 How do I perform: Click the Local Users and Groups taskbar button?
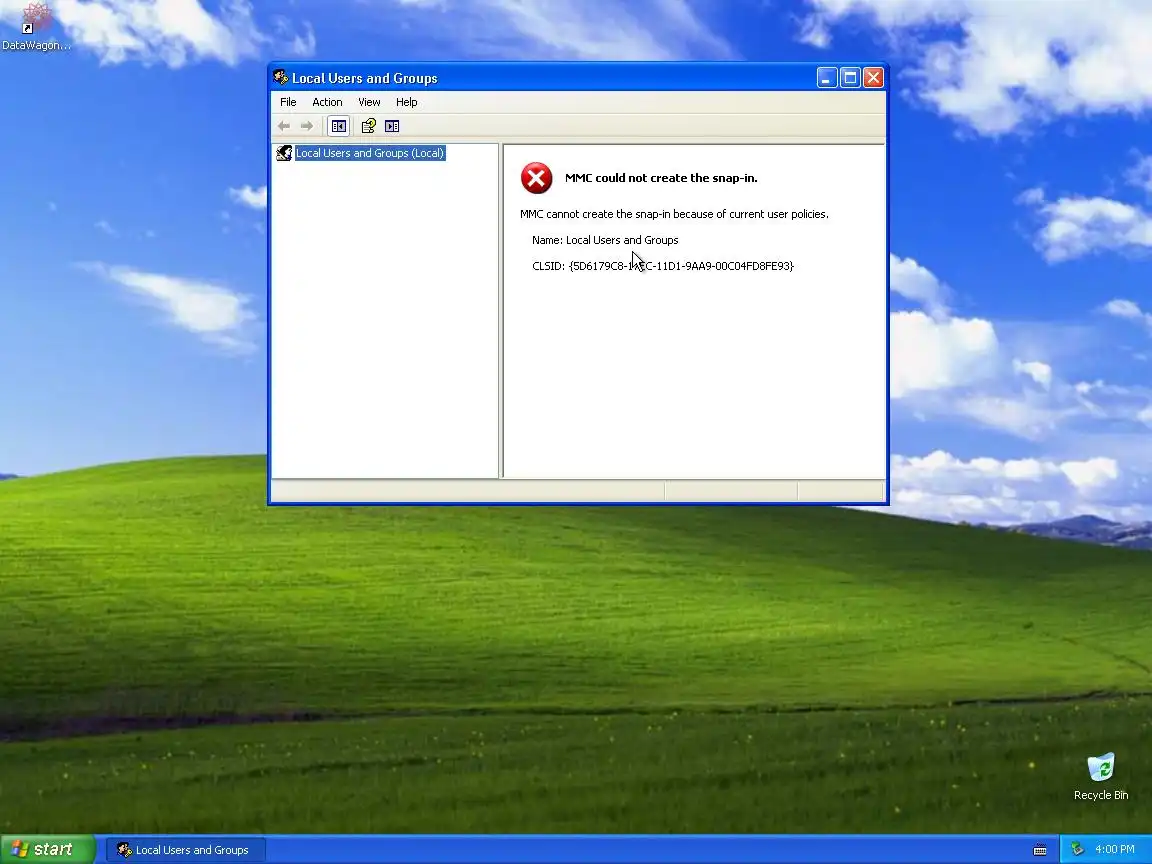[186, 850]
